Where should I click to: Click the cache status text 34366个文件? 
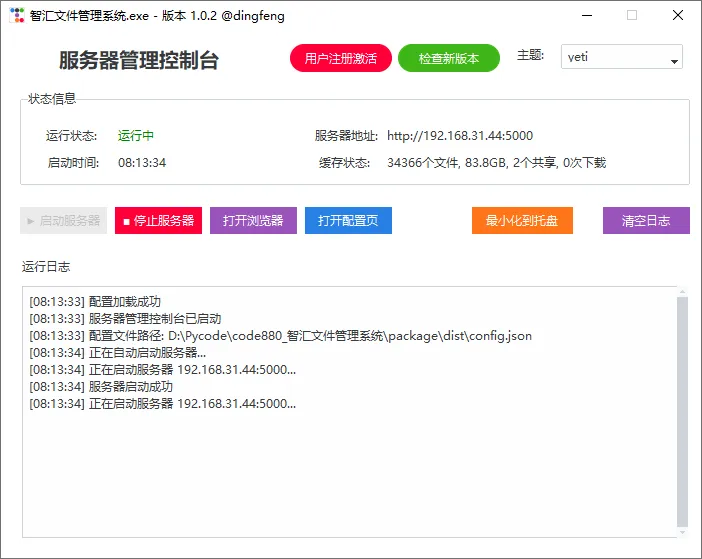(x=423, y=162)
